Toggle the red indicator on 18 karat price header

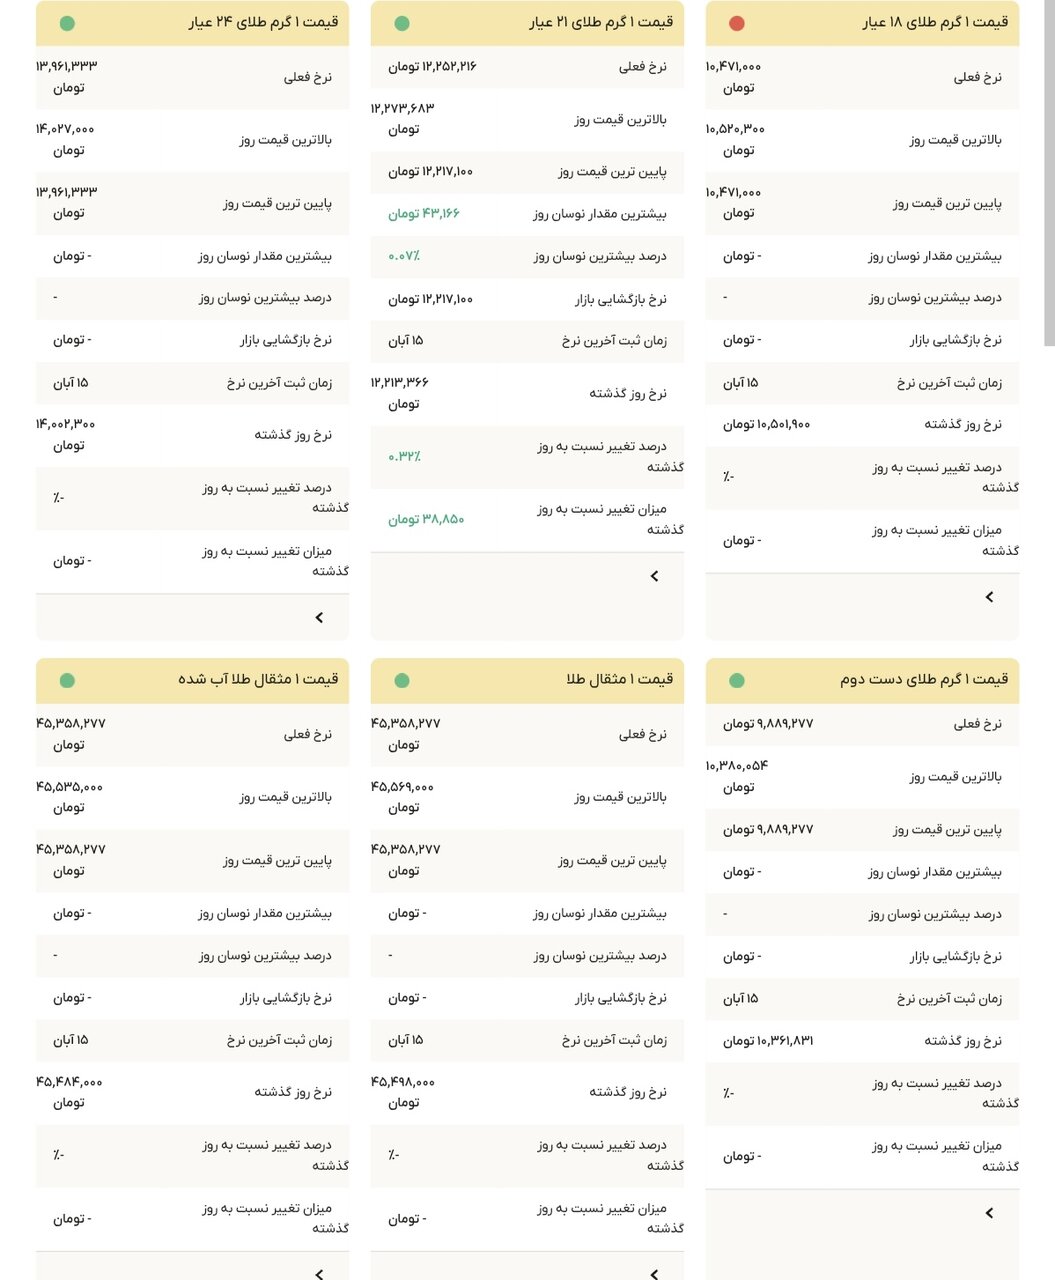point(736,22)
